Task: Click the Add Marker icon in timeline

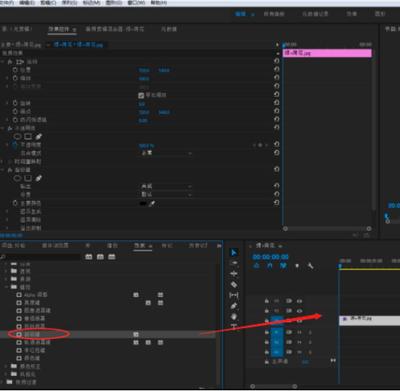Action: pyautogui.click(x=297, y=266)
